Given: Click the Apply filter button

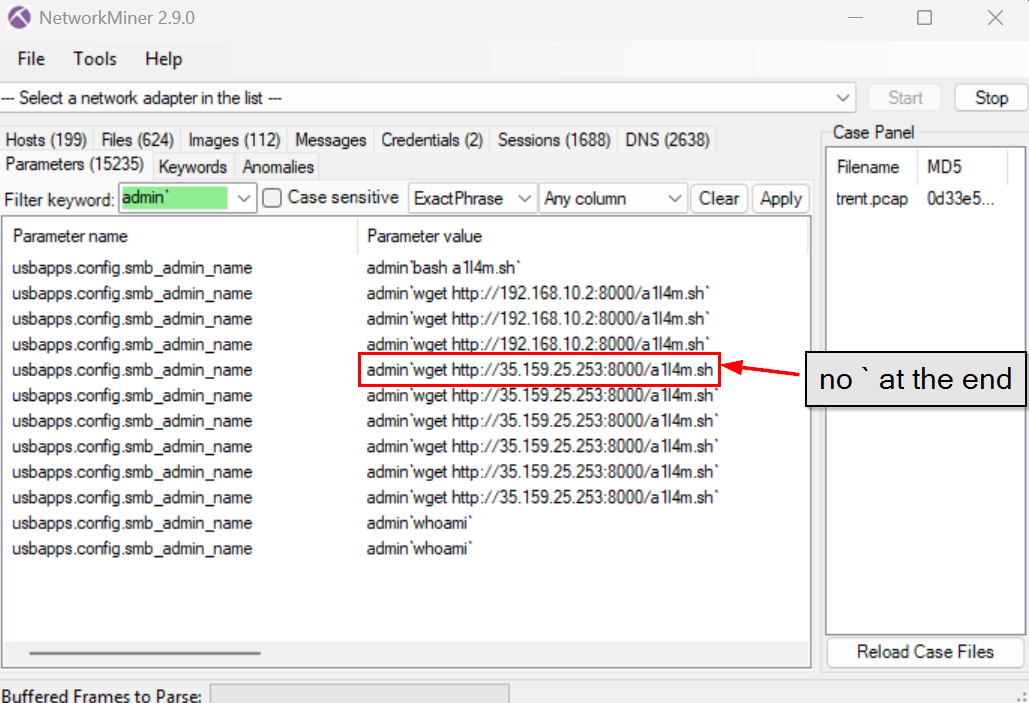Looking at the screenshot, I should click(x=781, y=198).
